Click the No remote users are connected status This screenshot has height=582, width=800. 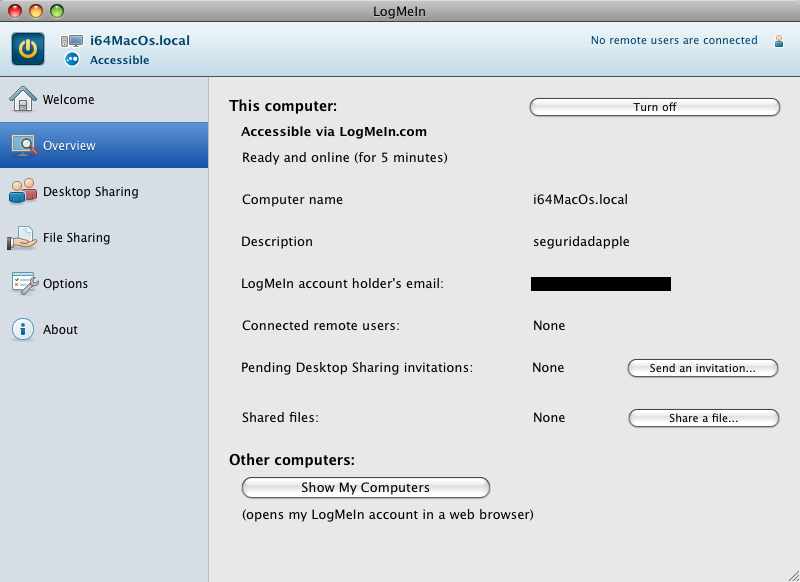674,41
